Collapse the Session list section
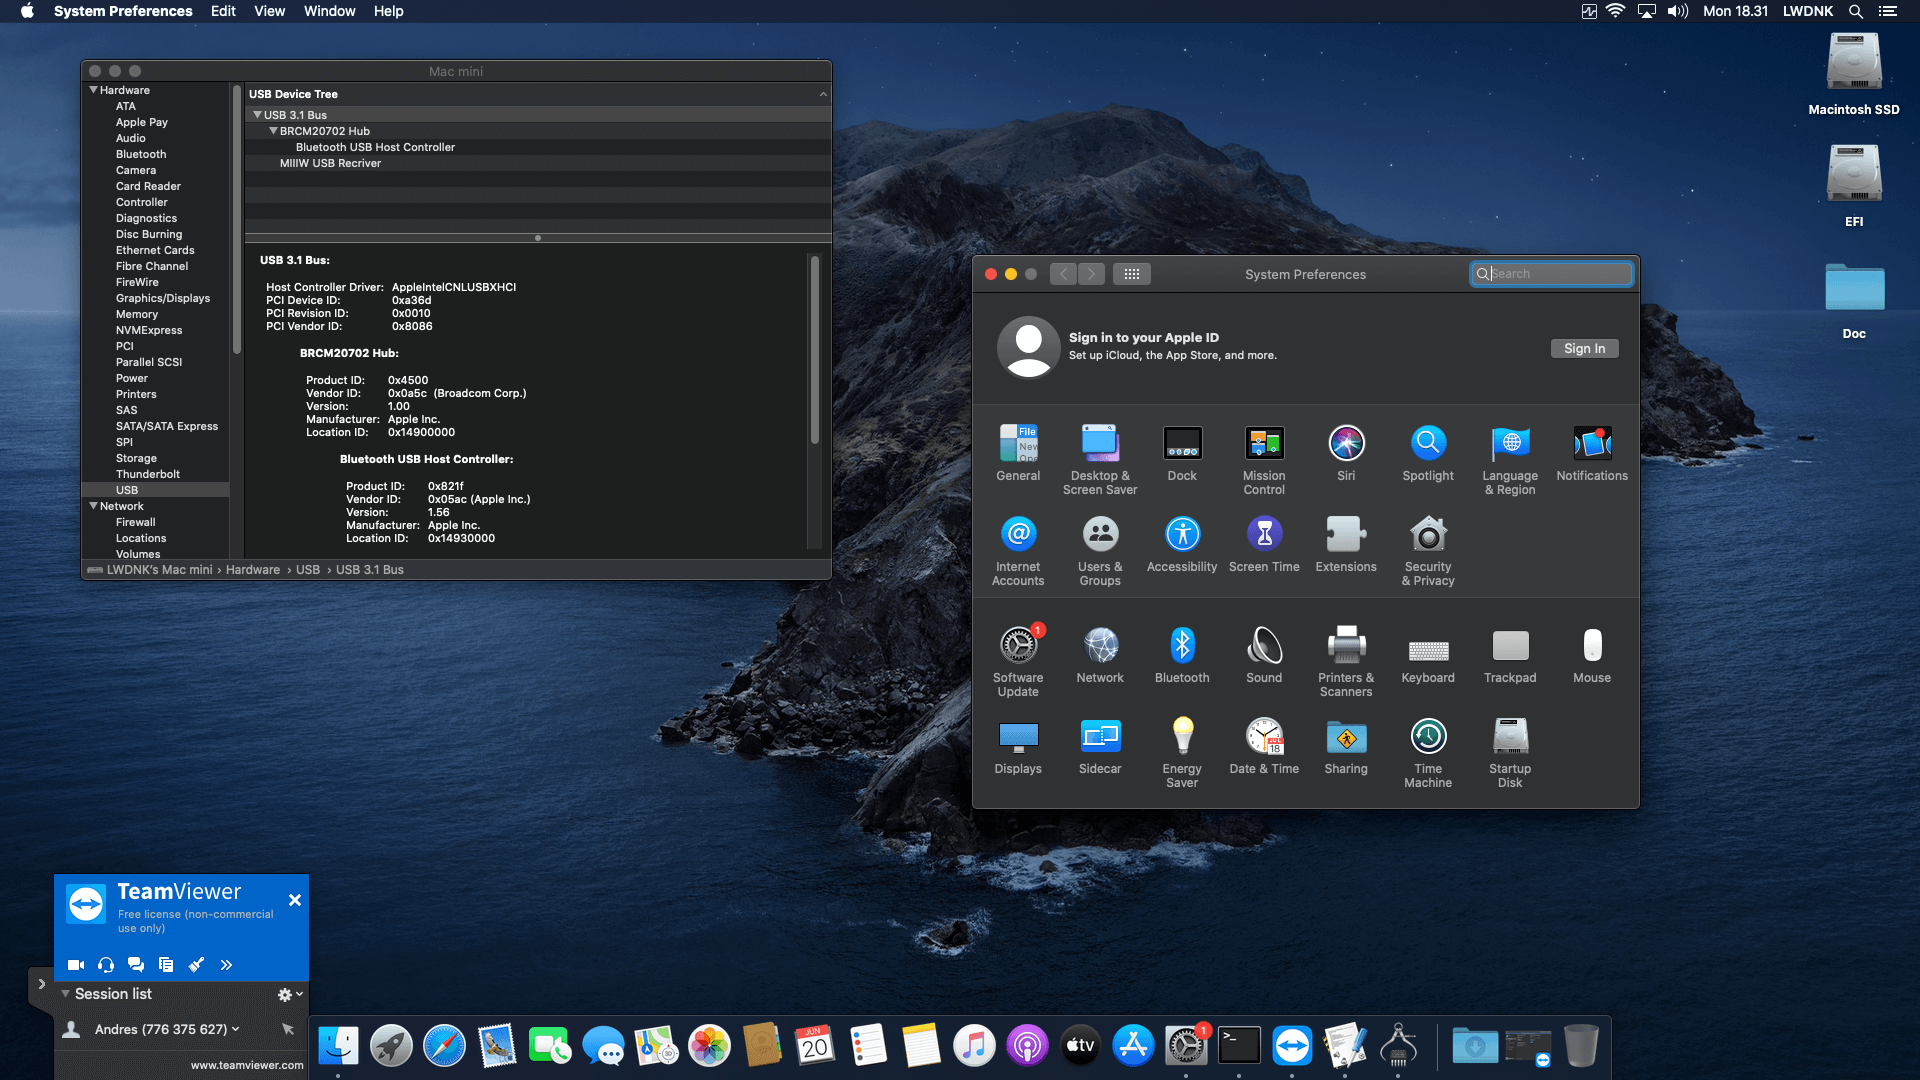The width and height of the screenshot is (1920, 1080). (65, 994)
